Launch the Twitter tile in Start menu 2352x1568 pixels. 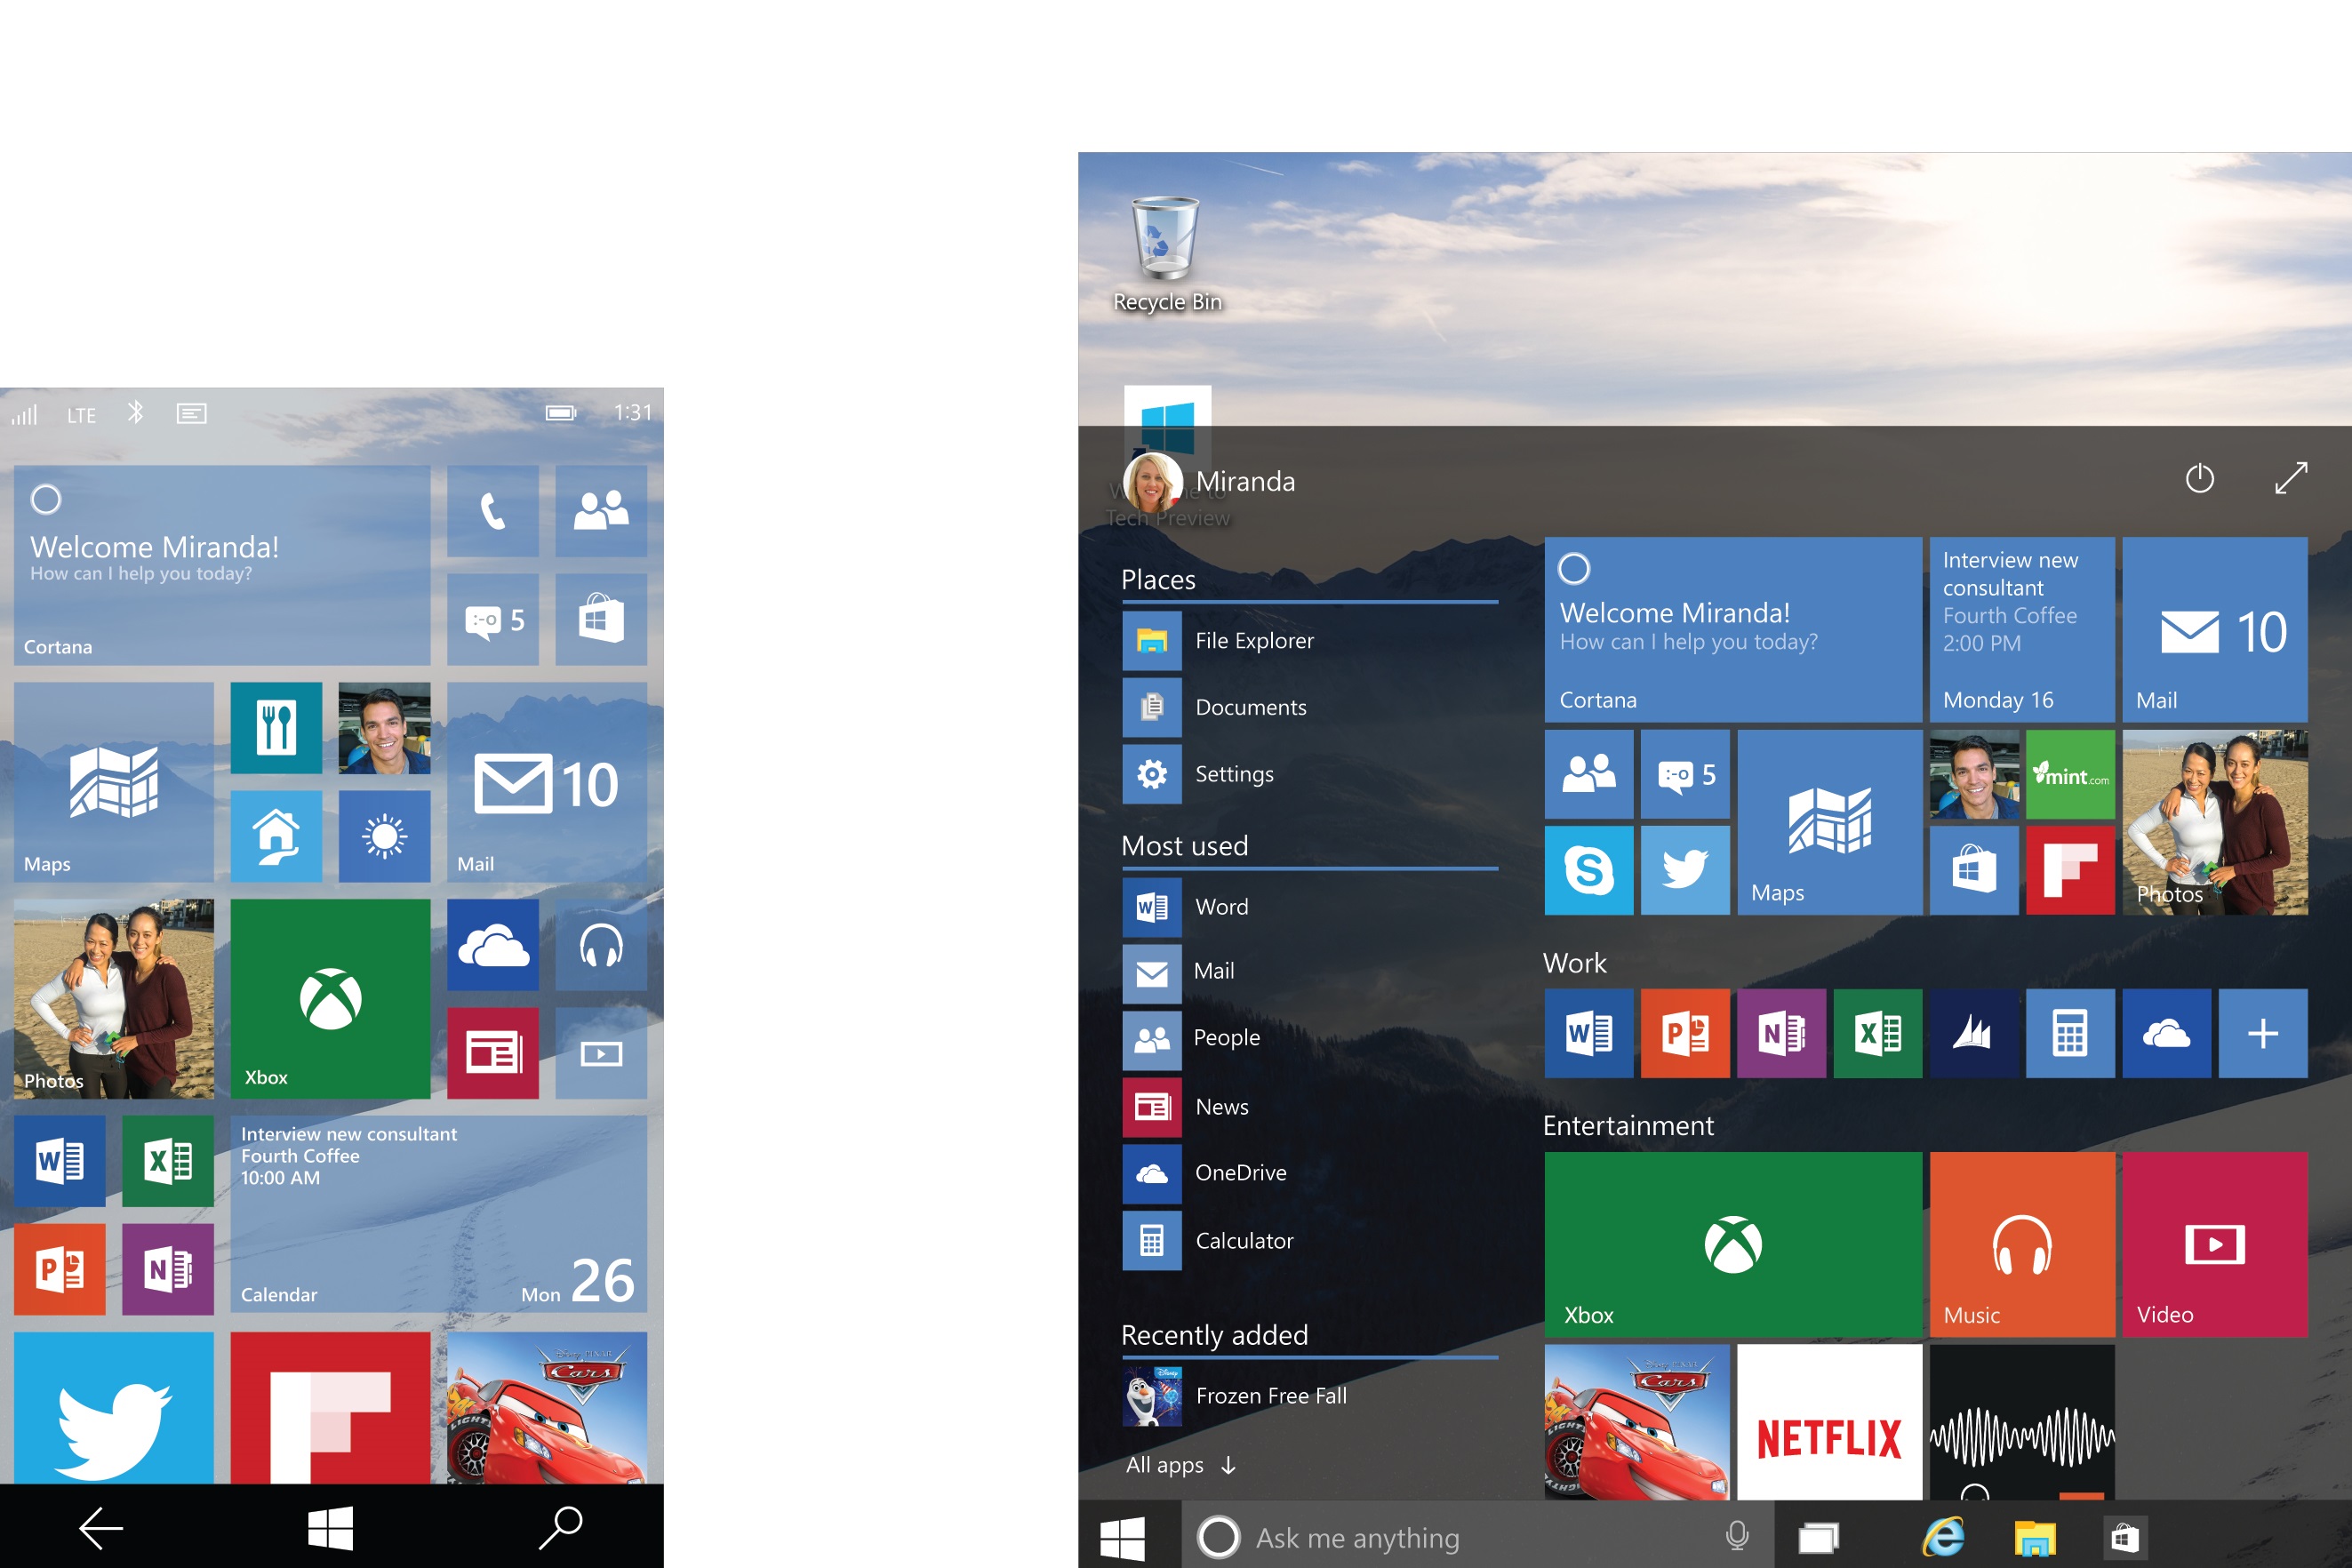pyautogui.click(x=1685, y=870)
